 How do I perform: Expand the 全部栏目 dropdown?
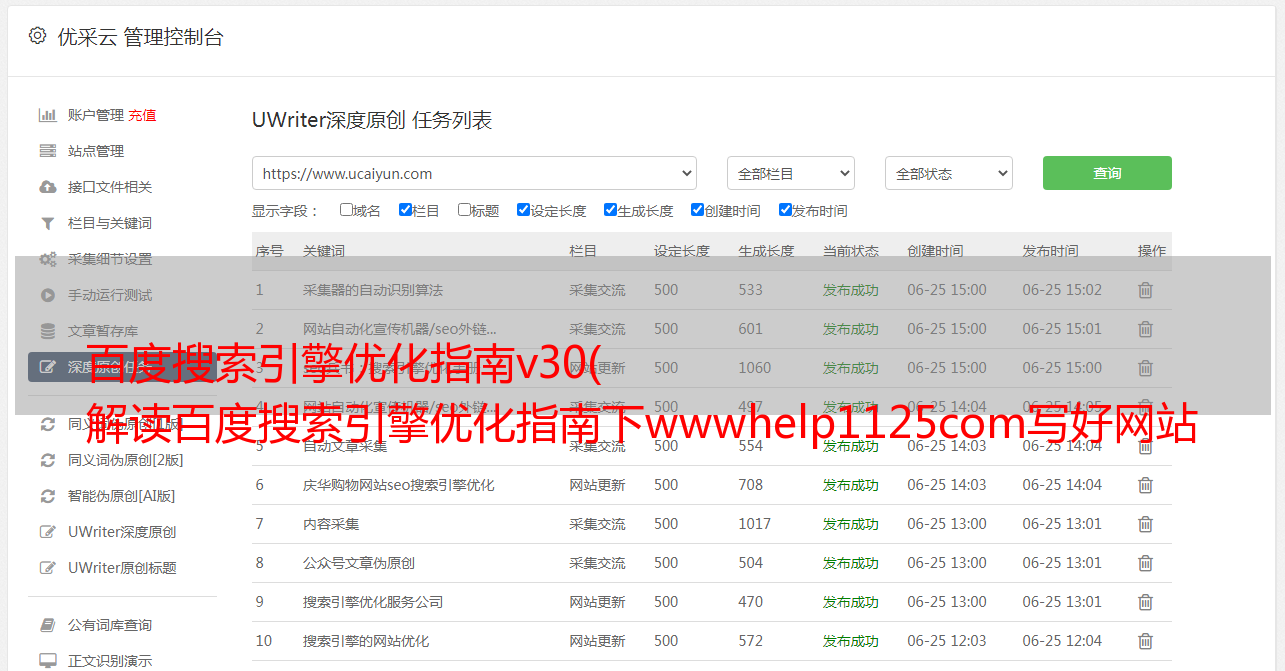pyautogui.click(x=790, y=173)
